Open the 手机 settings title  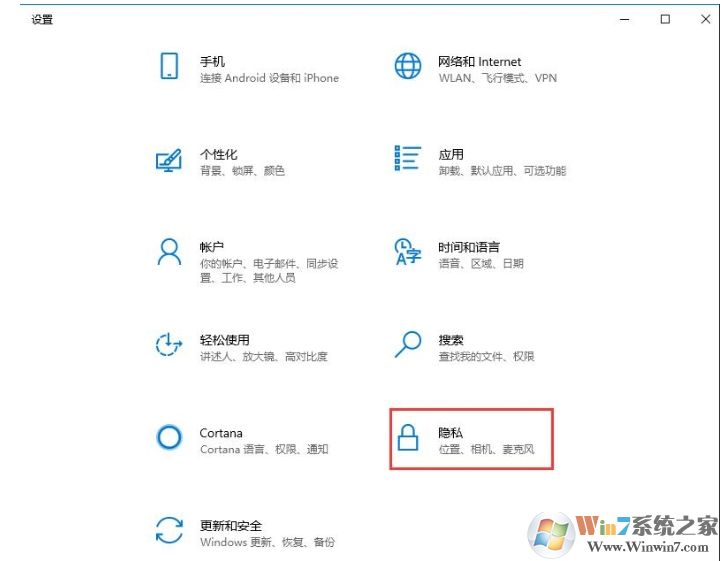[x=212, y=62]
